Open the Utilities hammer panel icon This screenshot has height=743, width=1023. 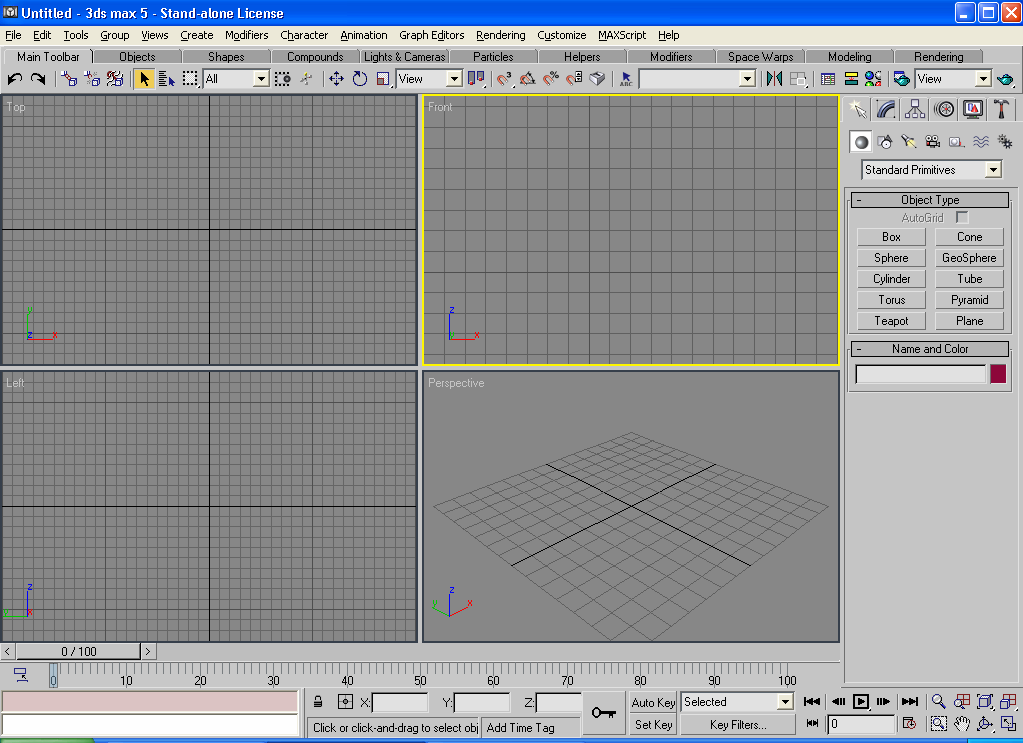coord(1001,109)
